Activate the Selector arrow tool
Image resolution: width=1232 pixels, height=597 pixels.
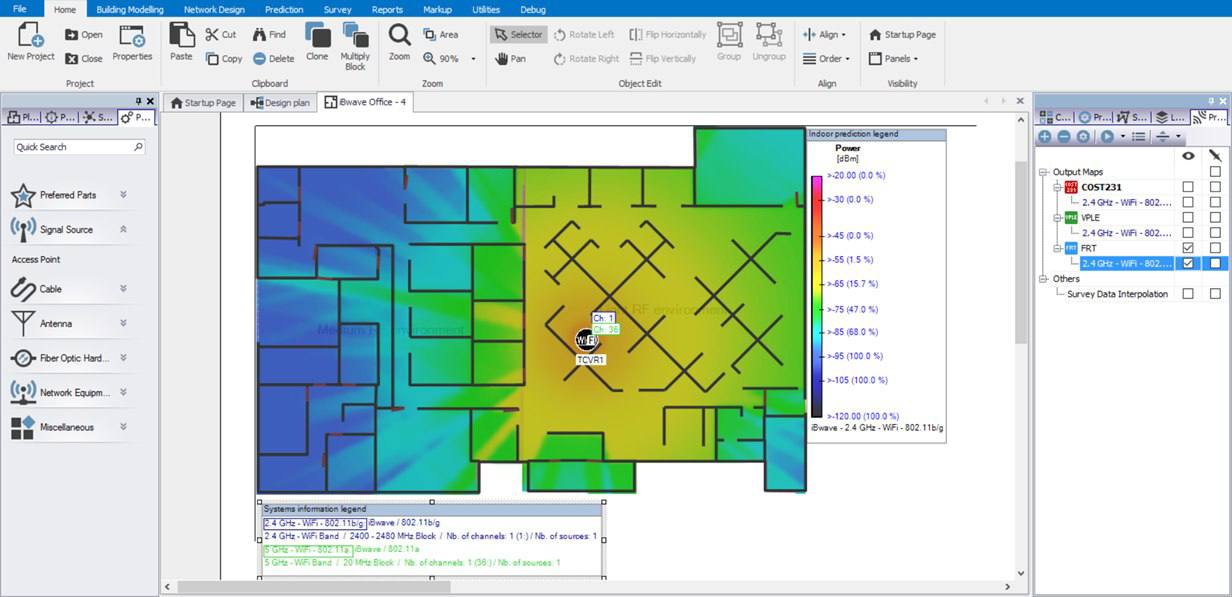coord(518,34)
